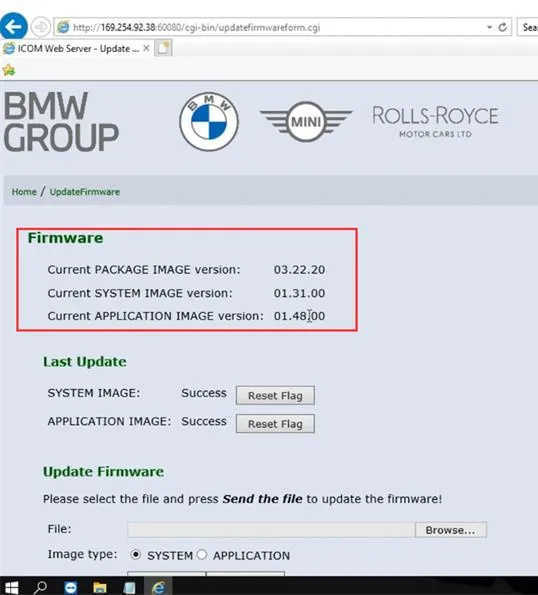Launch File Explorer from the taskbar

(100, 588)
